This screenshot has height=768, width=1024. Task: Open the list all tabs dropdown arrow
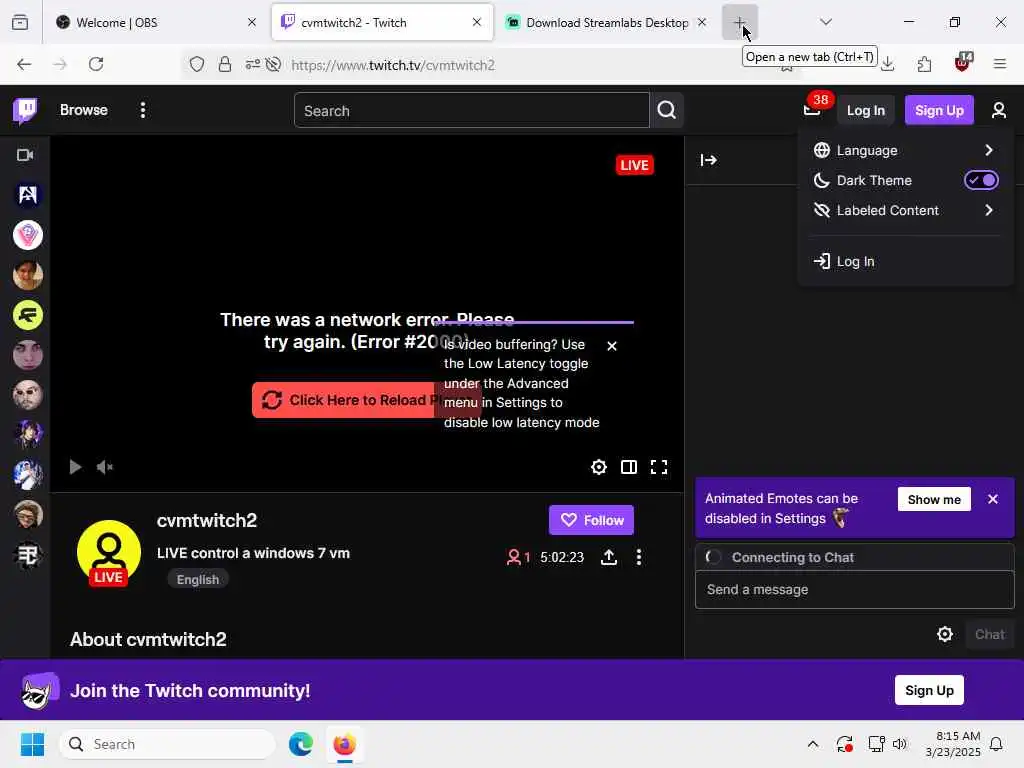coord(826,22)
